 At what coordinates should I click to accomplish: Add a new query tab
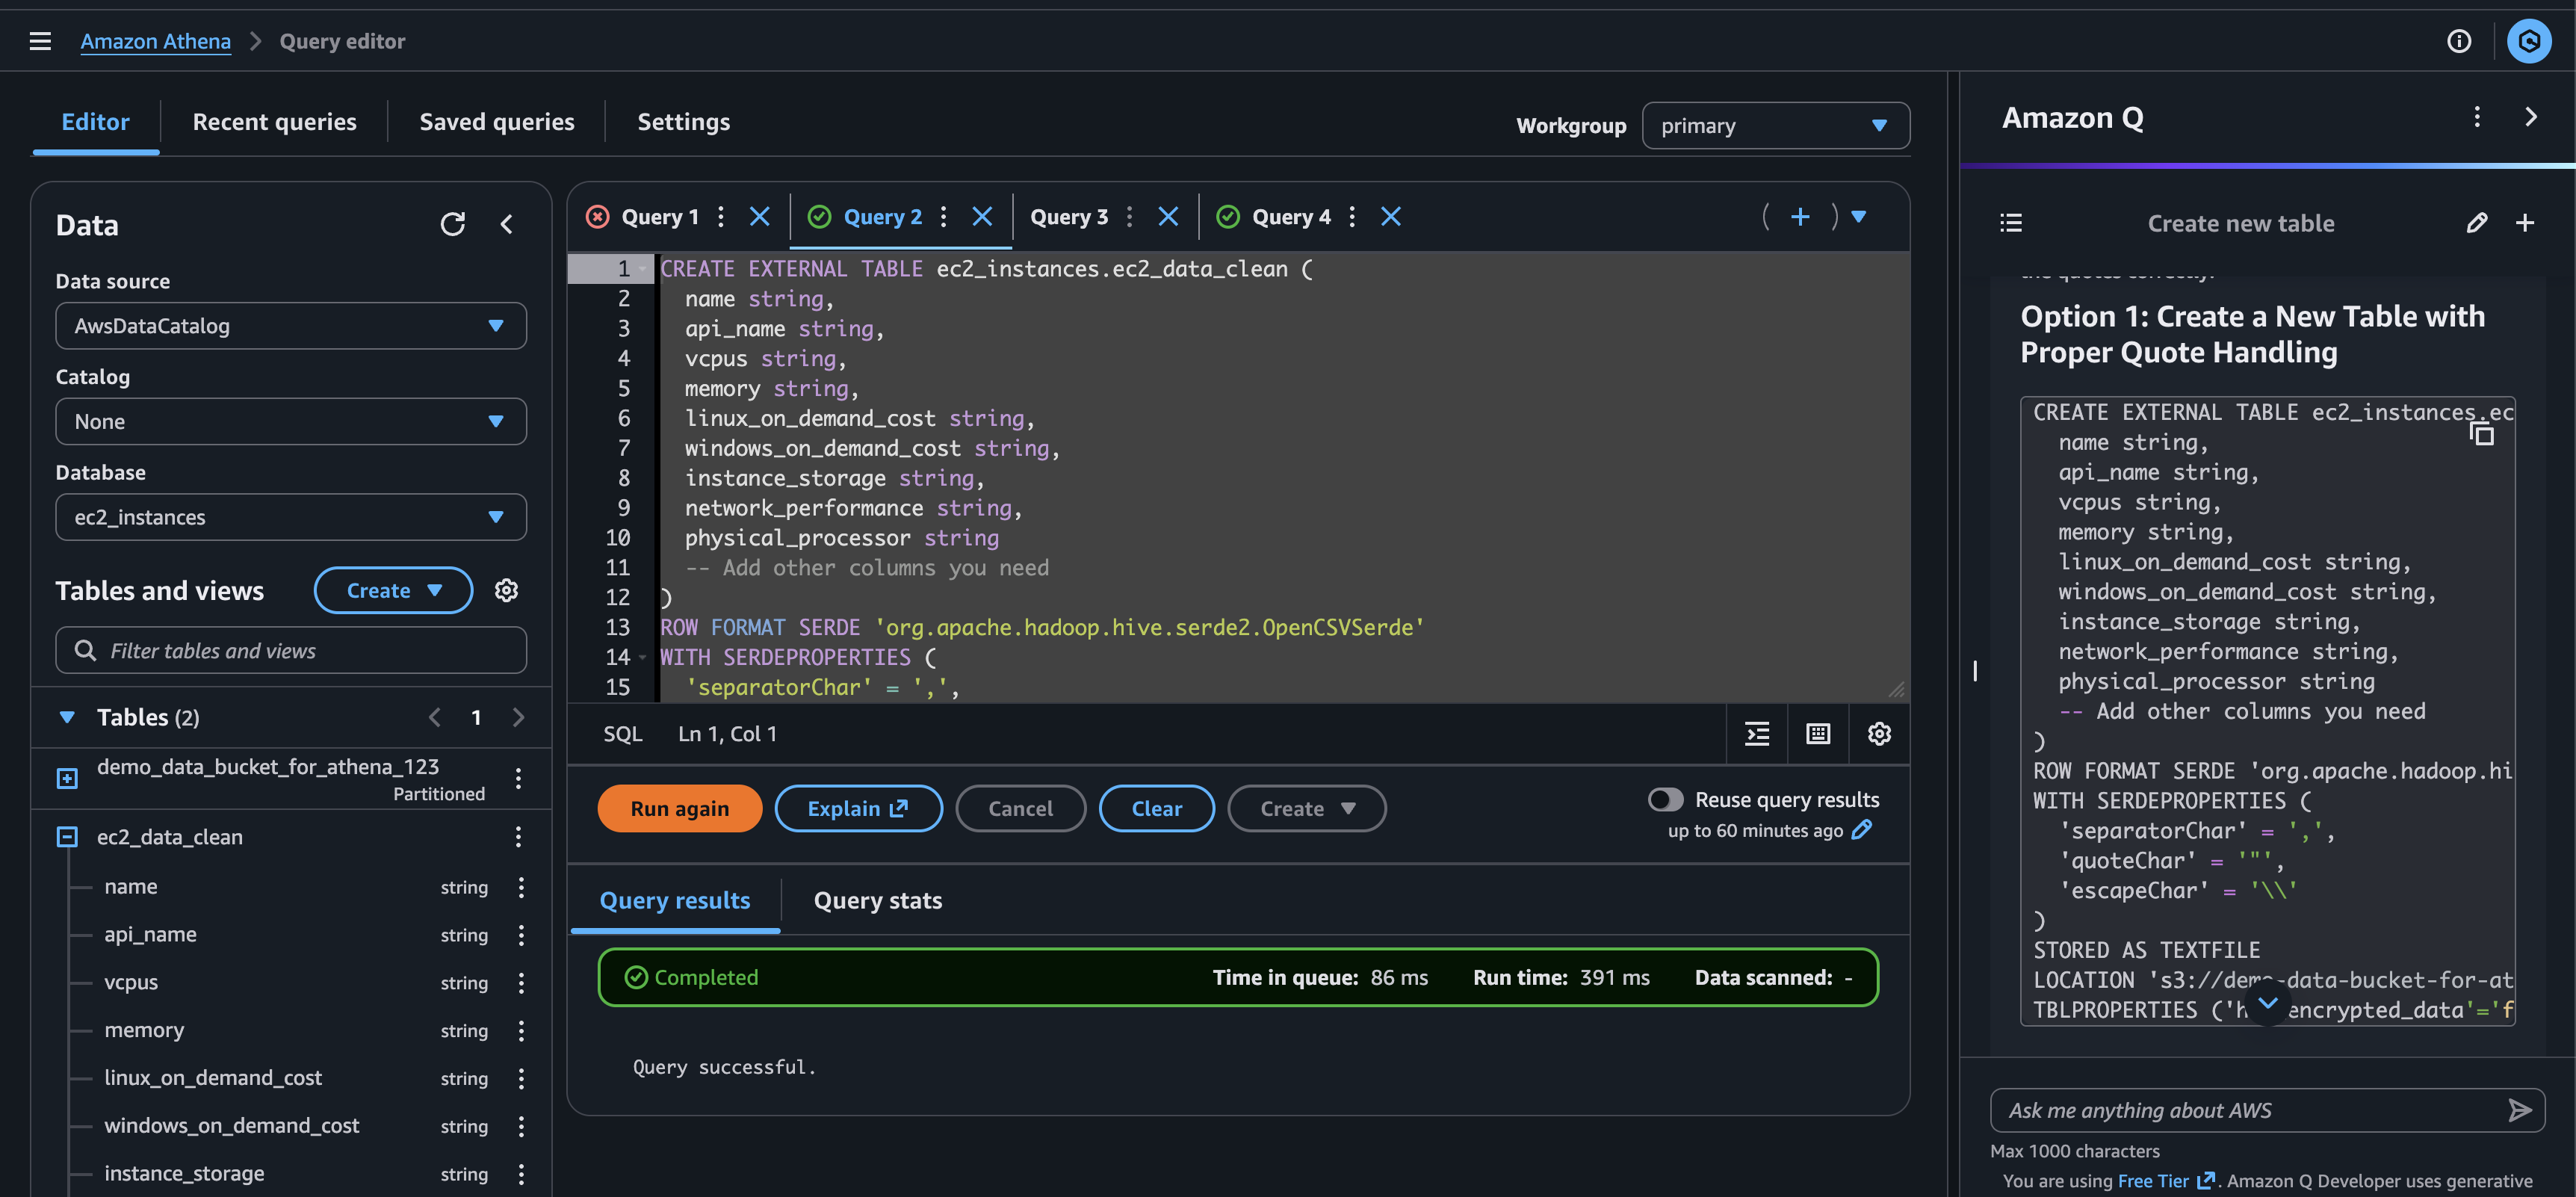pos(1799,217)
